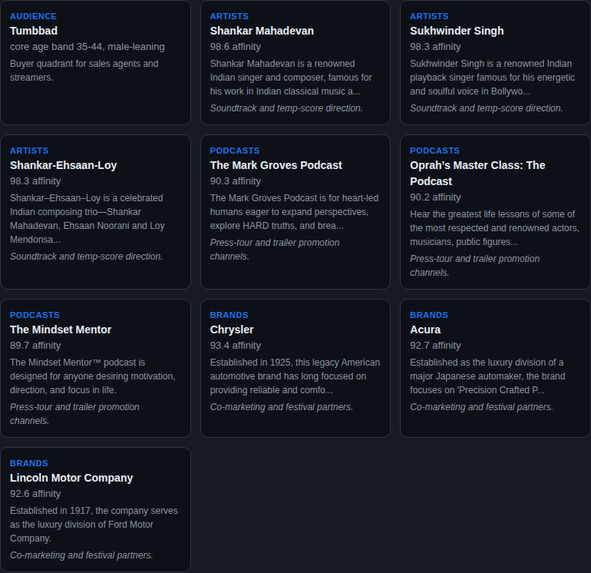
Task: Click BRANDS label above Acura
Action: (429, 315)
